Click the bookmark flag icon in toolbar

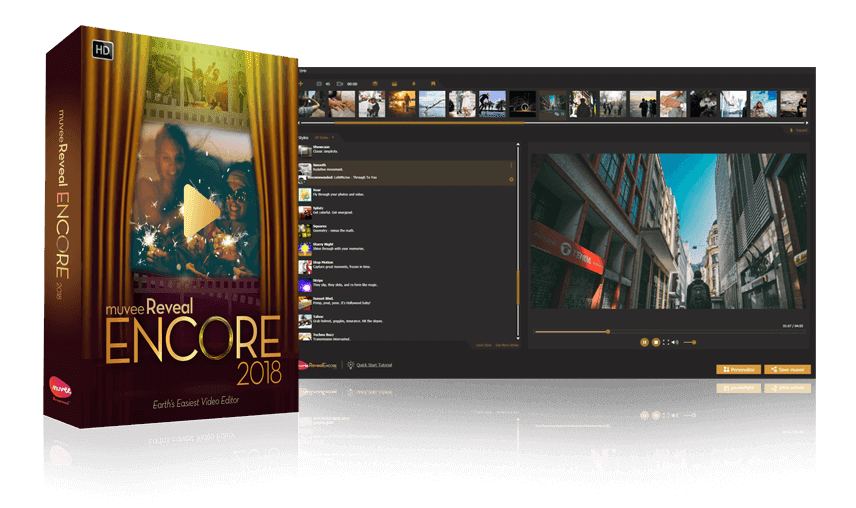[433, 83]
